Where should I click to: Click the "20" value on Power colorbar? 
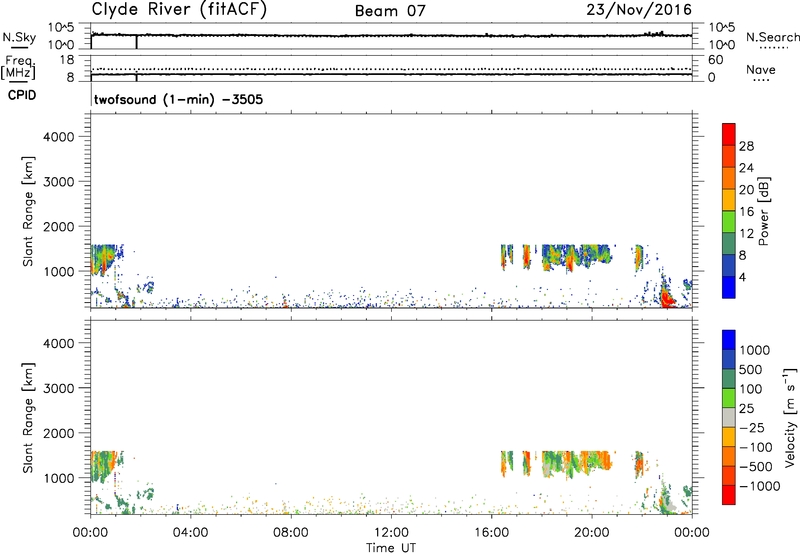click(x=746, y=190)
